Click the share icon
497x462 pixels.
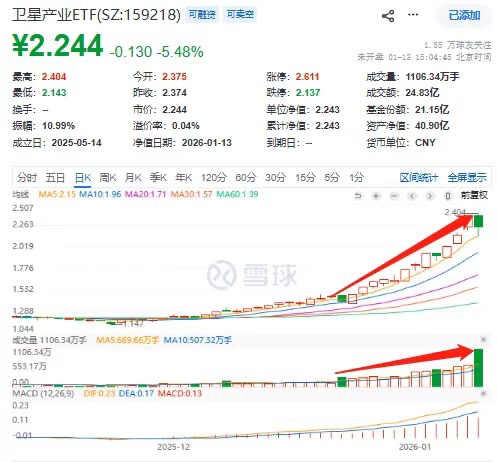388,15
